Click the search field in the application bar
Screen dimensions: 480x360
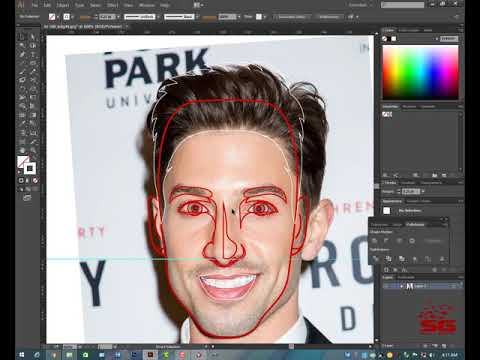(x=403, y=5)
